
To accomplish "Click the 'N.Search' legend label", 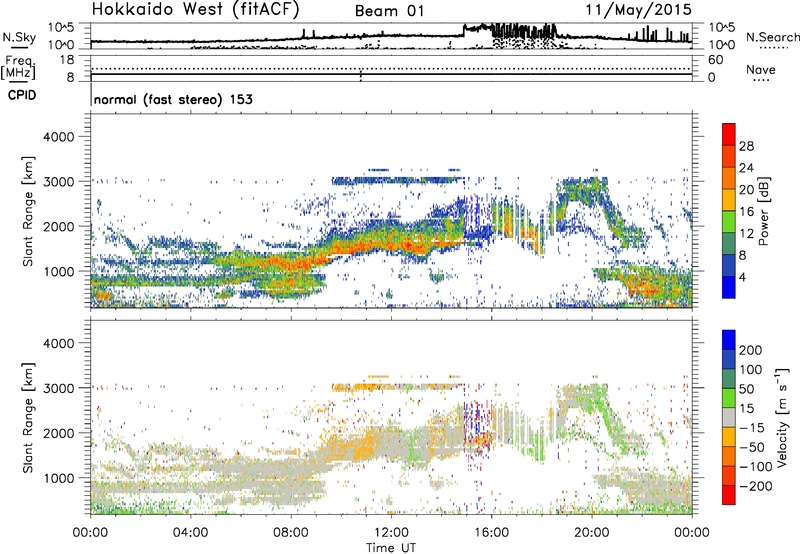I will click(x=772, y=37).
